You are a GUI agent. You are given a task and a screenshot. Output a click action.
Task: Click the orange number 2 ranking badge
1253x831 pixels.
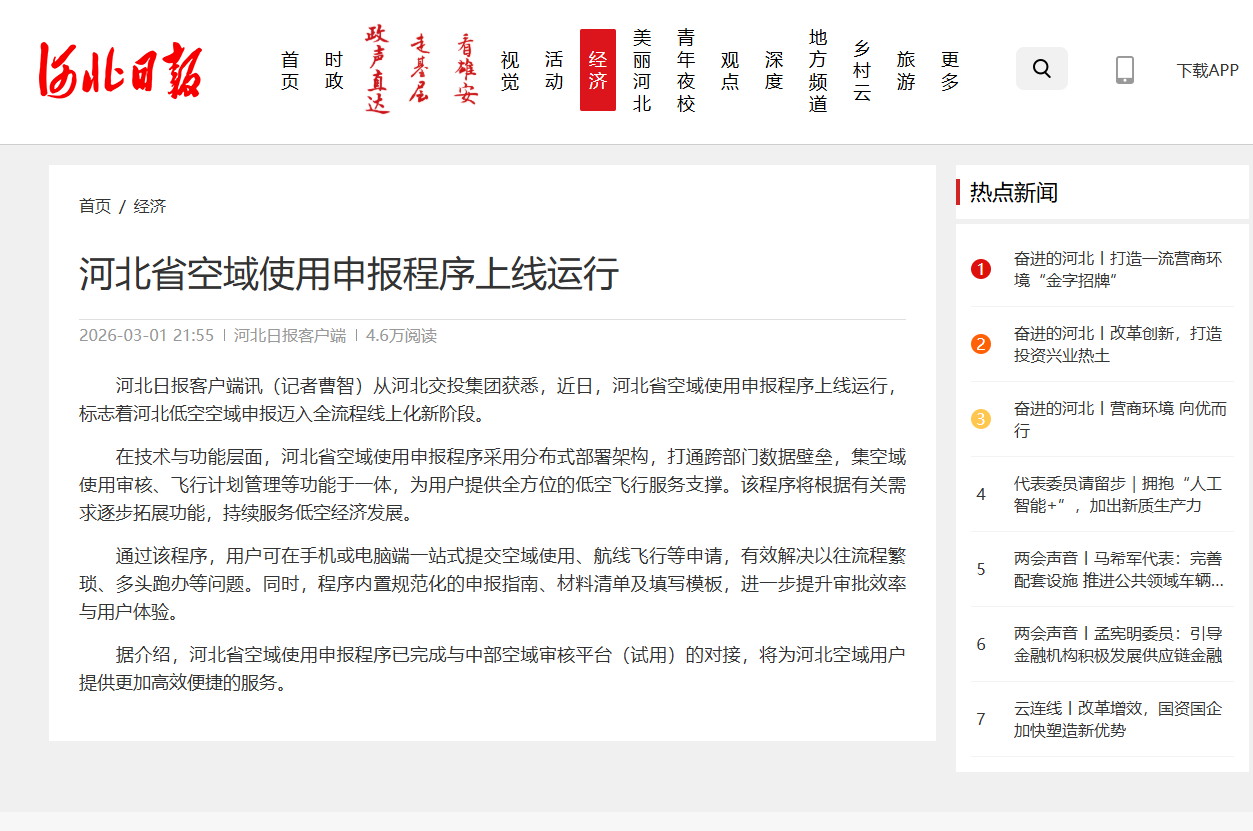pyautogui.click(x=980, y=344)
